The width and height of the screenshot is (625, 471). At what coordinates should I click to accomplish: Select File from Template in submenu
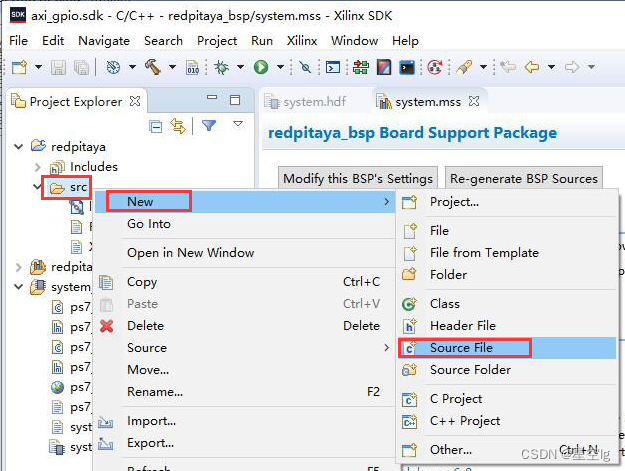coord(507,253)
